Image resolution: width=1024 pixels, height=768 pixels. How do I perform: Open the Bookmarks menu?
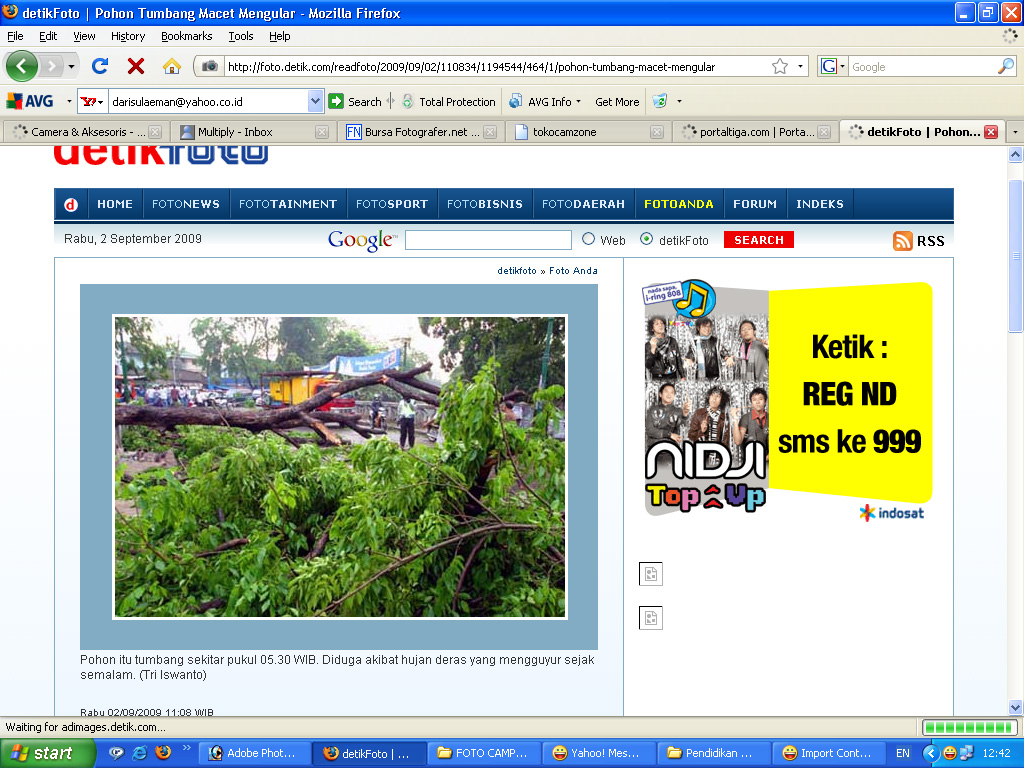point(187,37)
